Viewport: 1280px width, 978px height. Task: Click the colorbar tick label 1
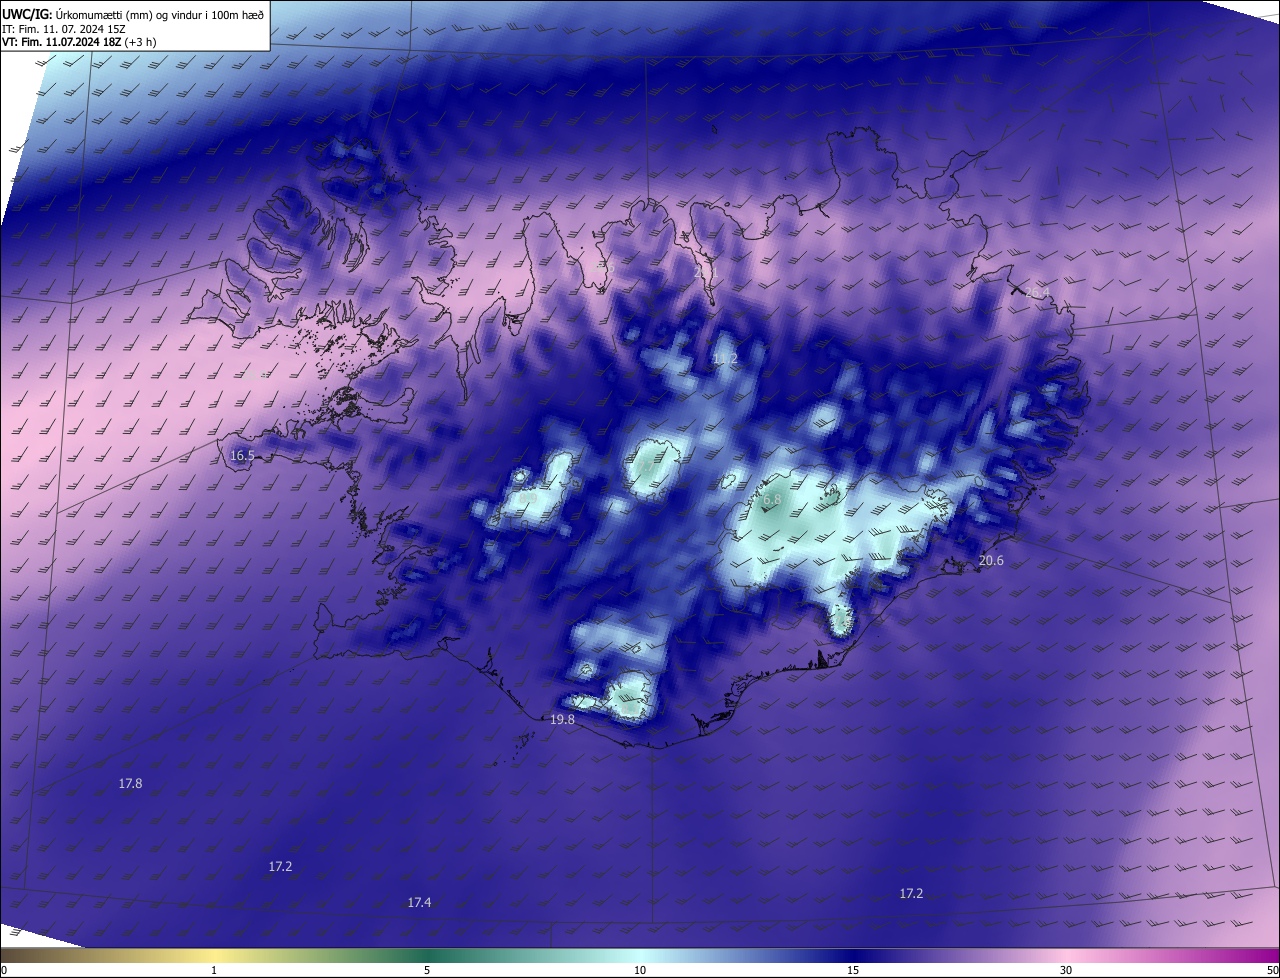pyautogui.click(x=214, y=970)
